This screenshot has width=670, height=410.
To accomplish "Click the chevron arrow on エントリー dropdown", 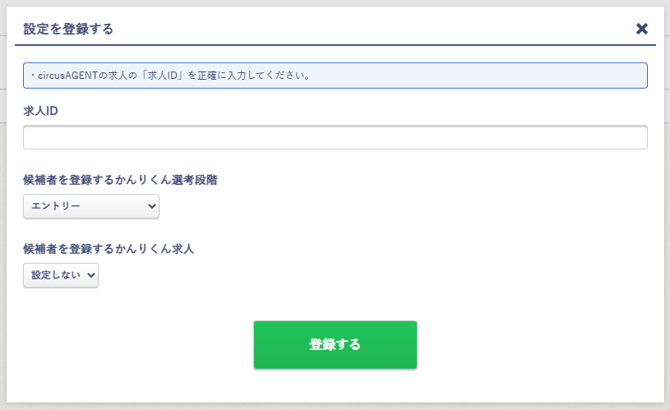I will (x=152, y=206).
